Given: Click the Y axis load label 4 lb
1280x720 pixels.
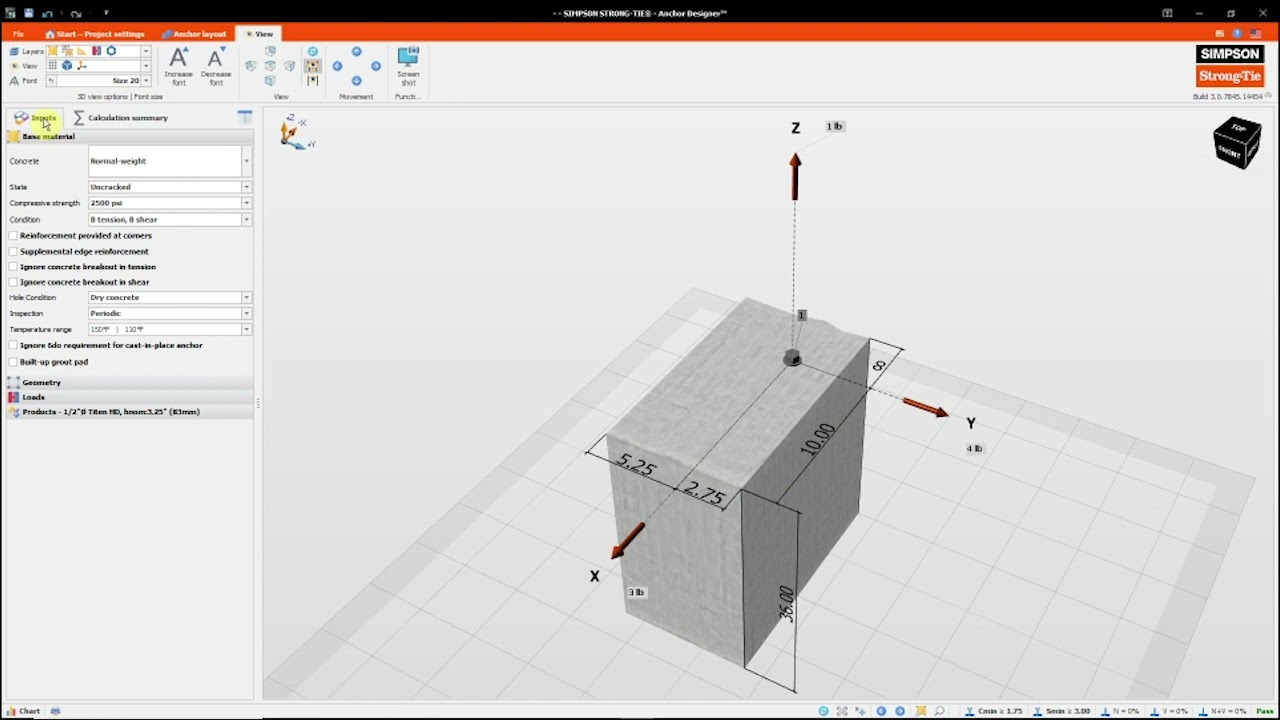Looking at the screenshot, I should pos(974,449).
